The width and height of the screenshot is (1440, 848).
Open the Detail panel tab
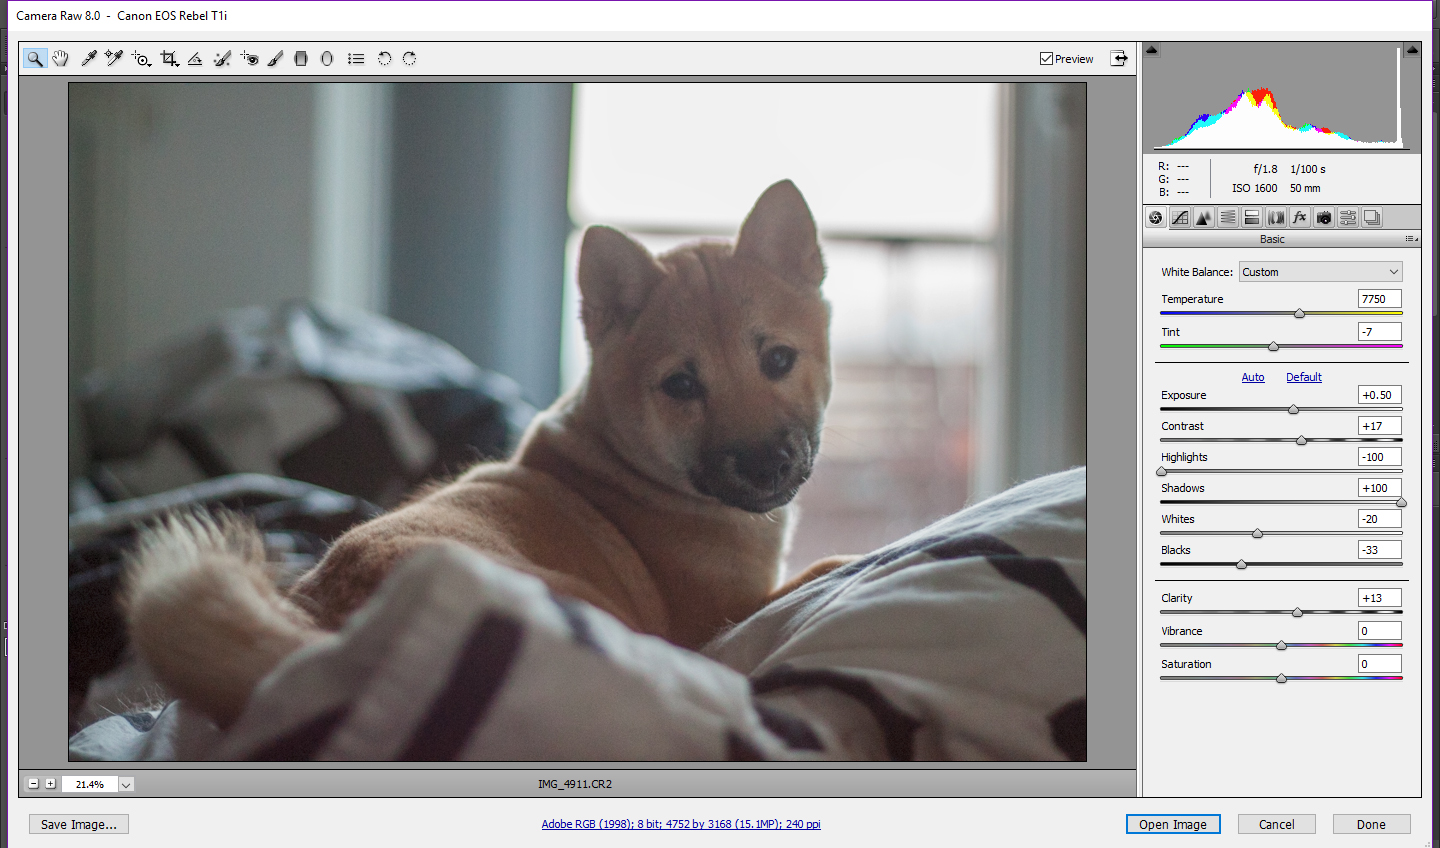pos(1204,218)
